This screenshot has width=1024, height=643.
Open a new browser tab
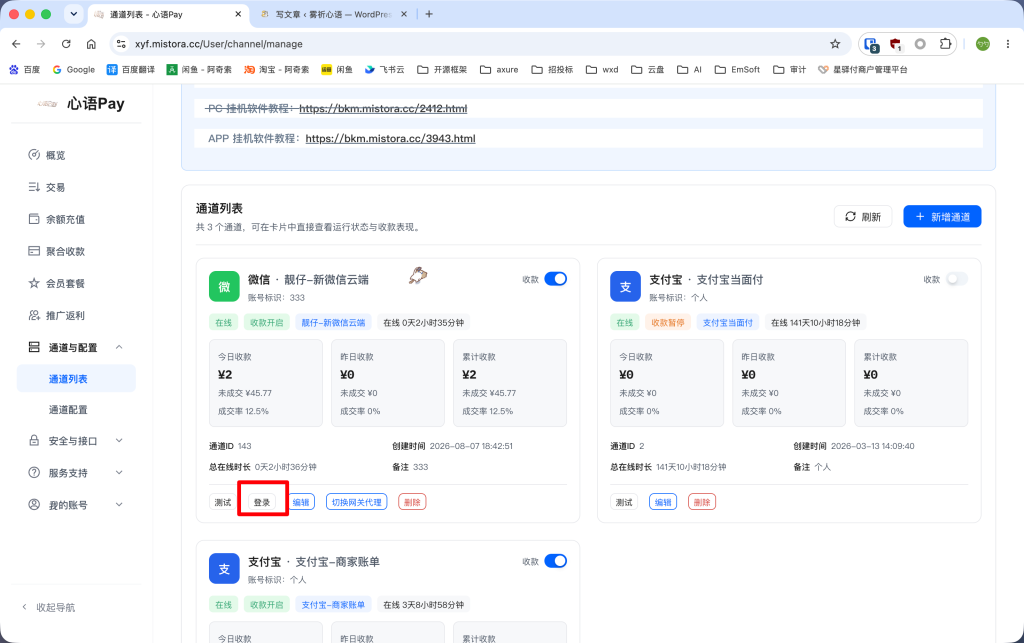(x=429, y=14)
